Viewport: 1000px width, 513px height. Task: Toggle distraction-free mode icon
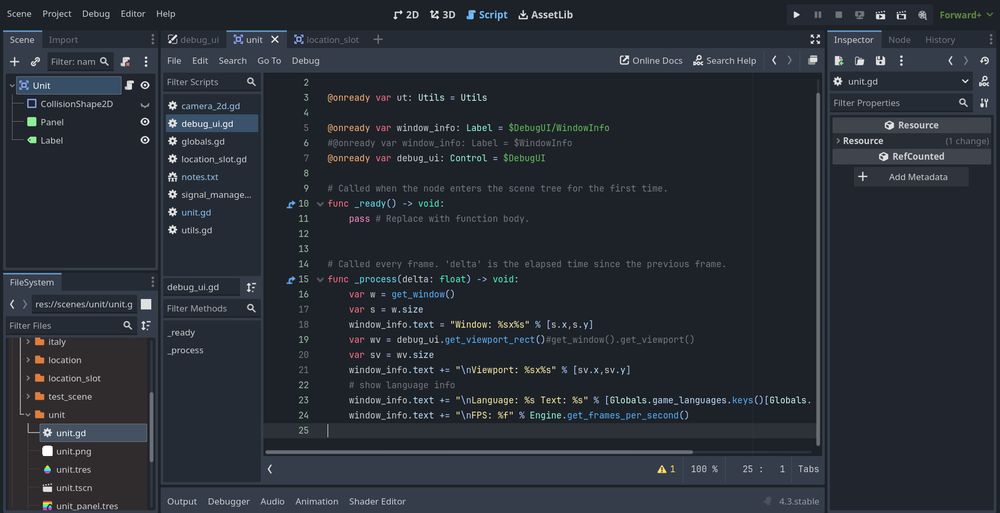pos(815,40)
